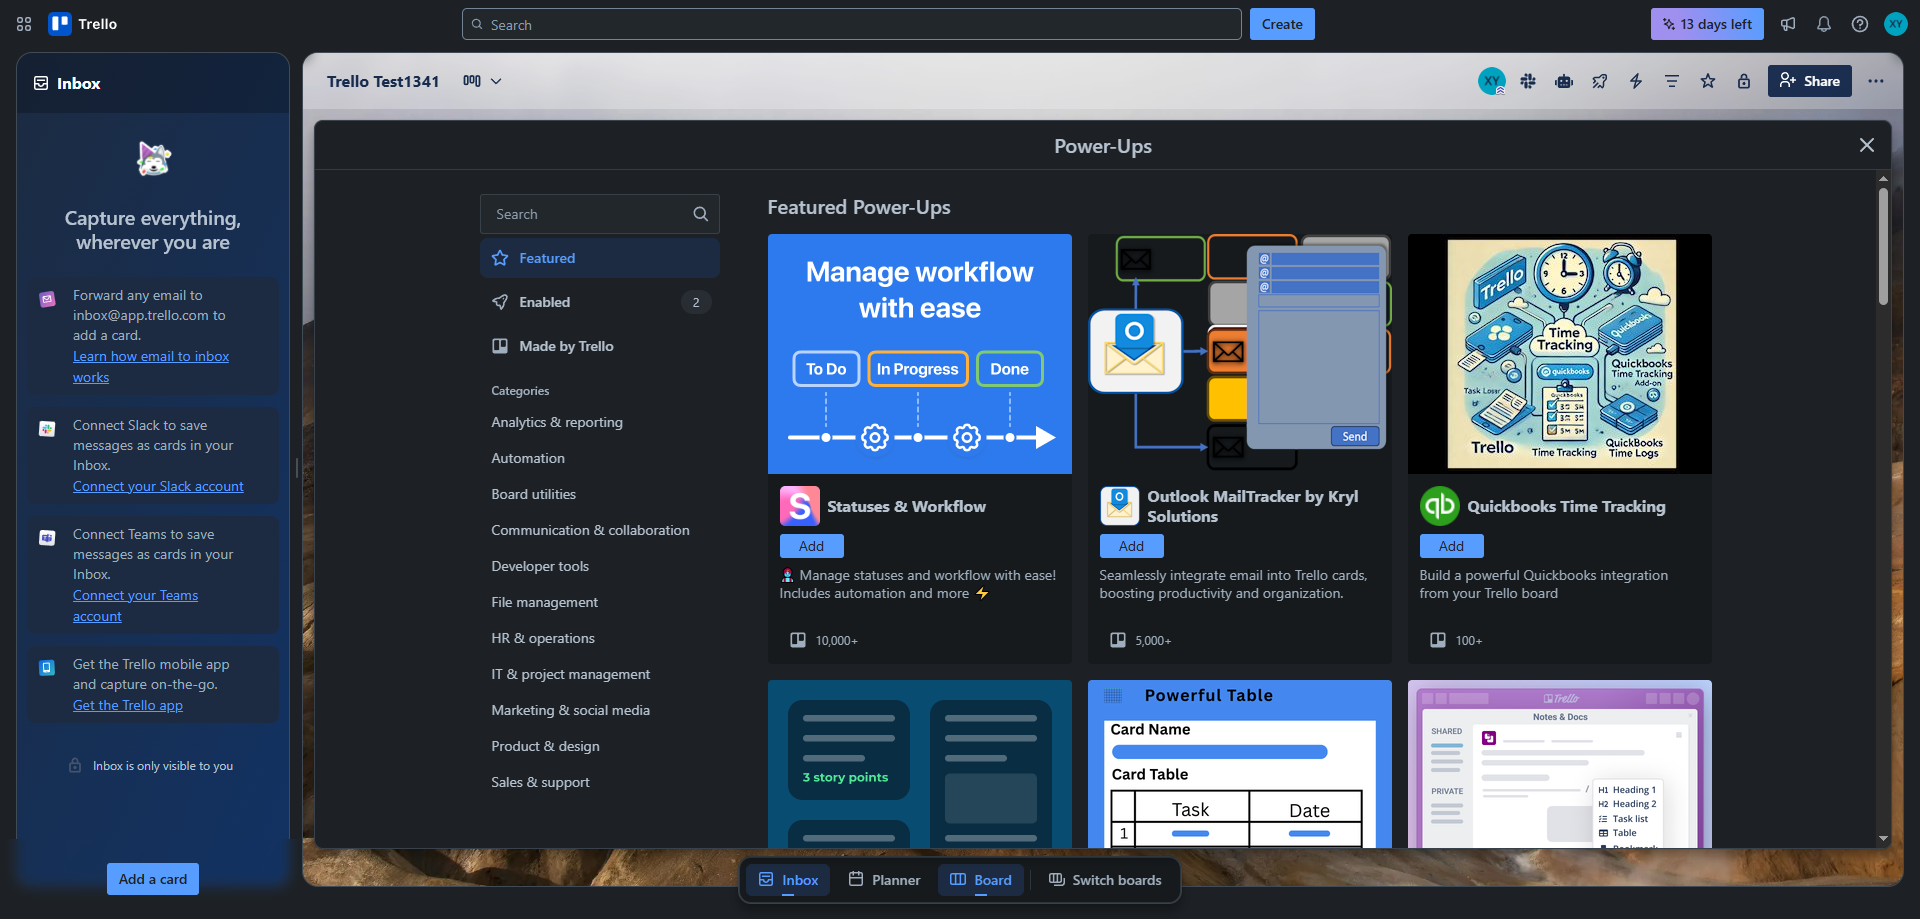Open the Automation lightning bolt icon
Image resolution: width=1920 pixels, height=919 pixels.
point(1636,81)
